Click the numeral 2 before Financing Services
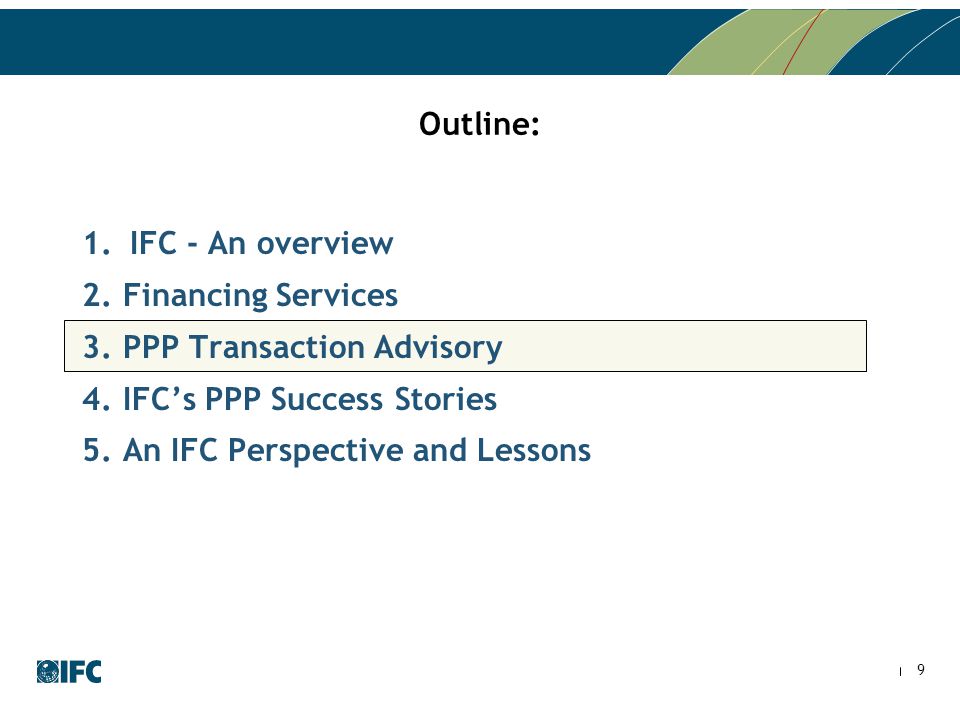The height and width of the screenshot is (720, 960). [93, 295]
